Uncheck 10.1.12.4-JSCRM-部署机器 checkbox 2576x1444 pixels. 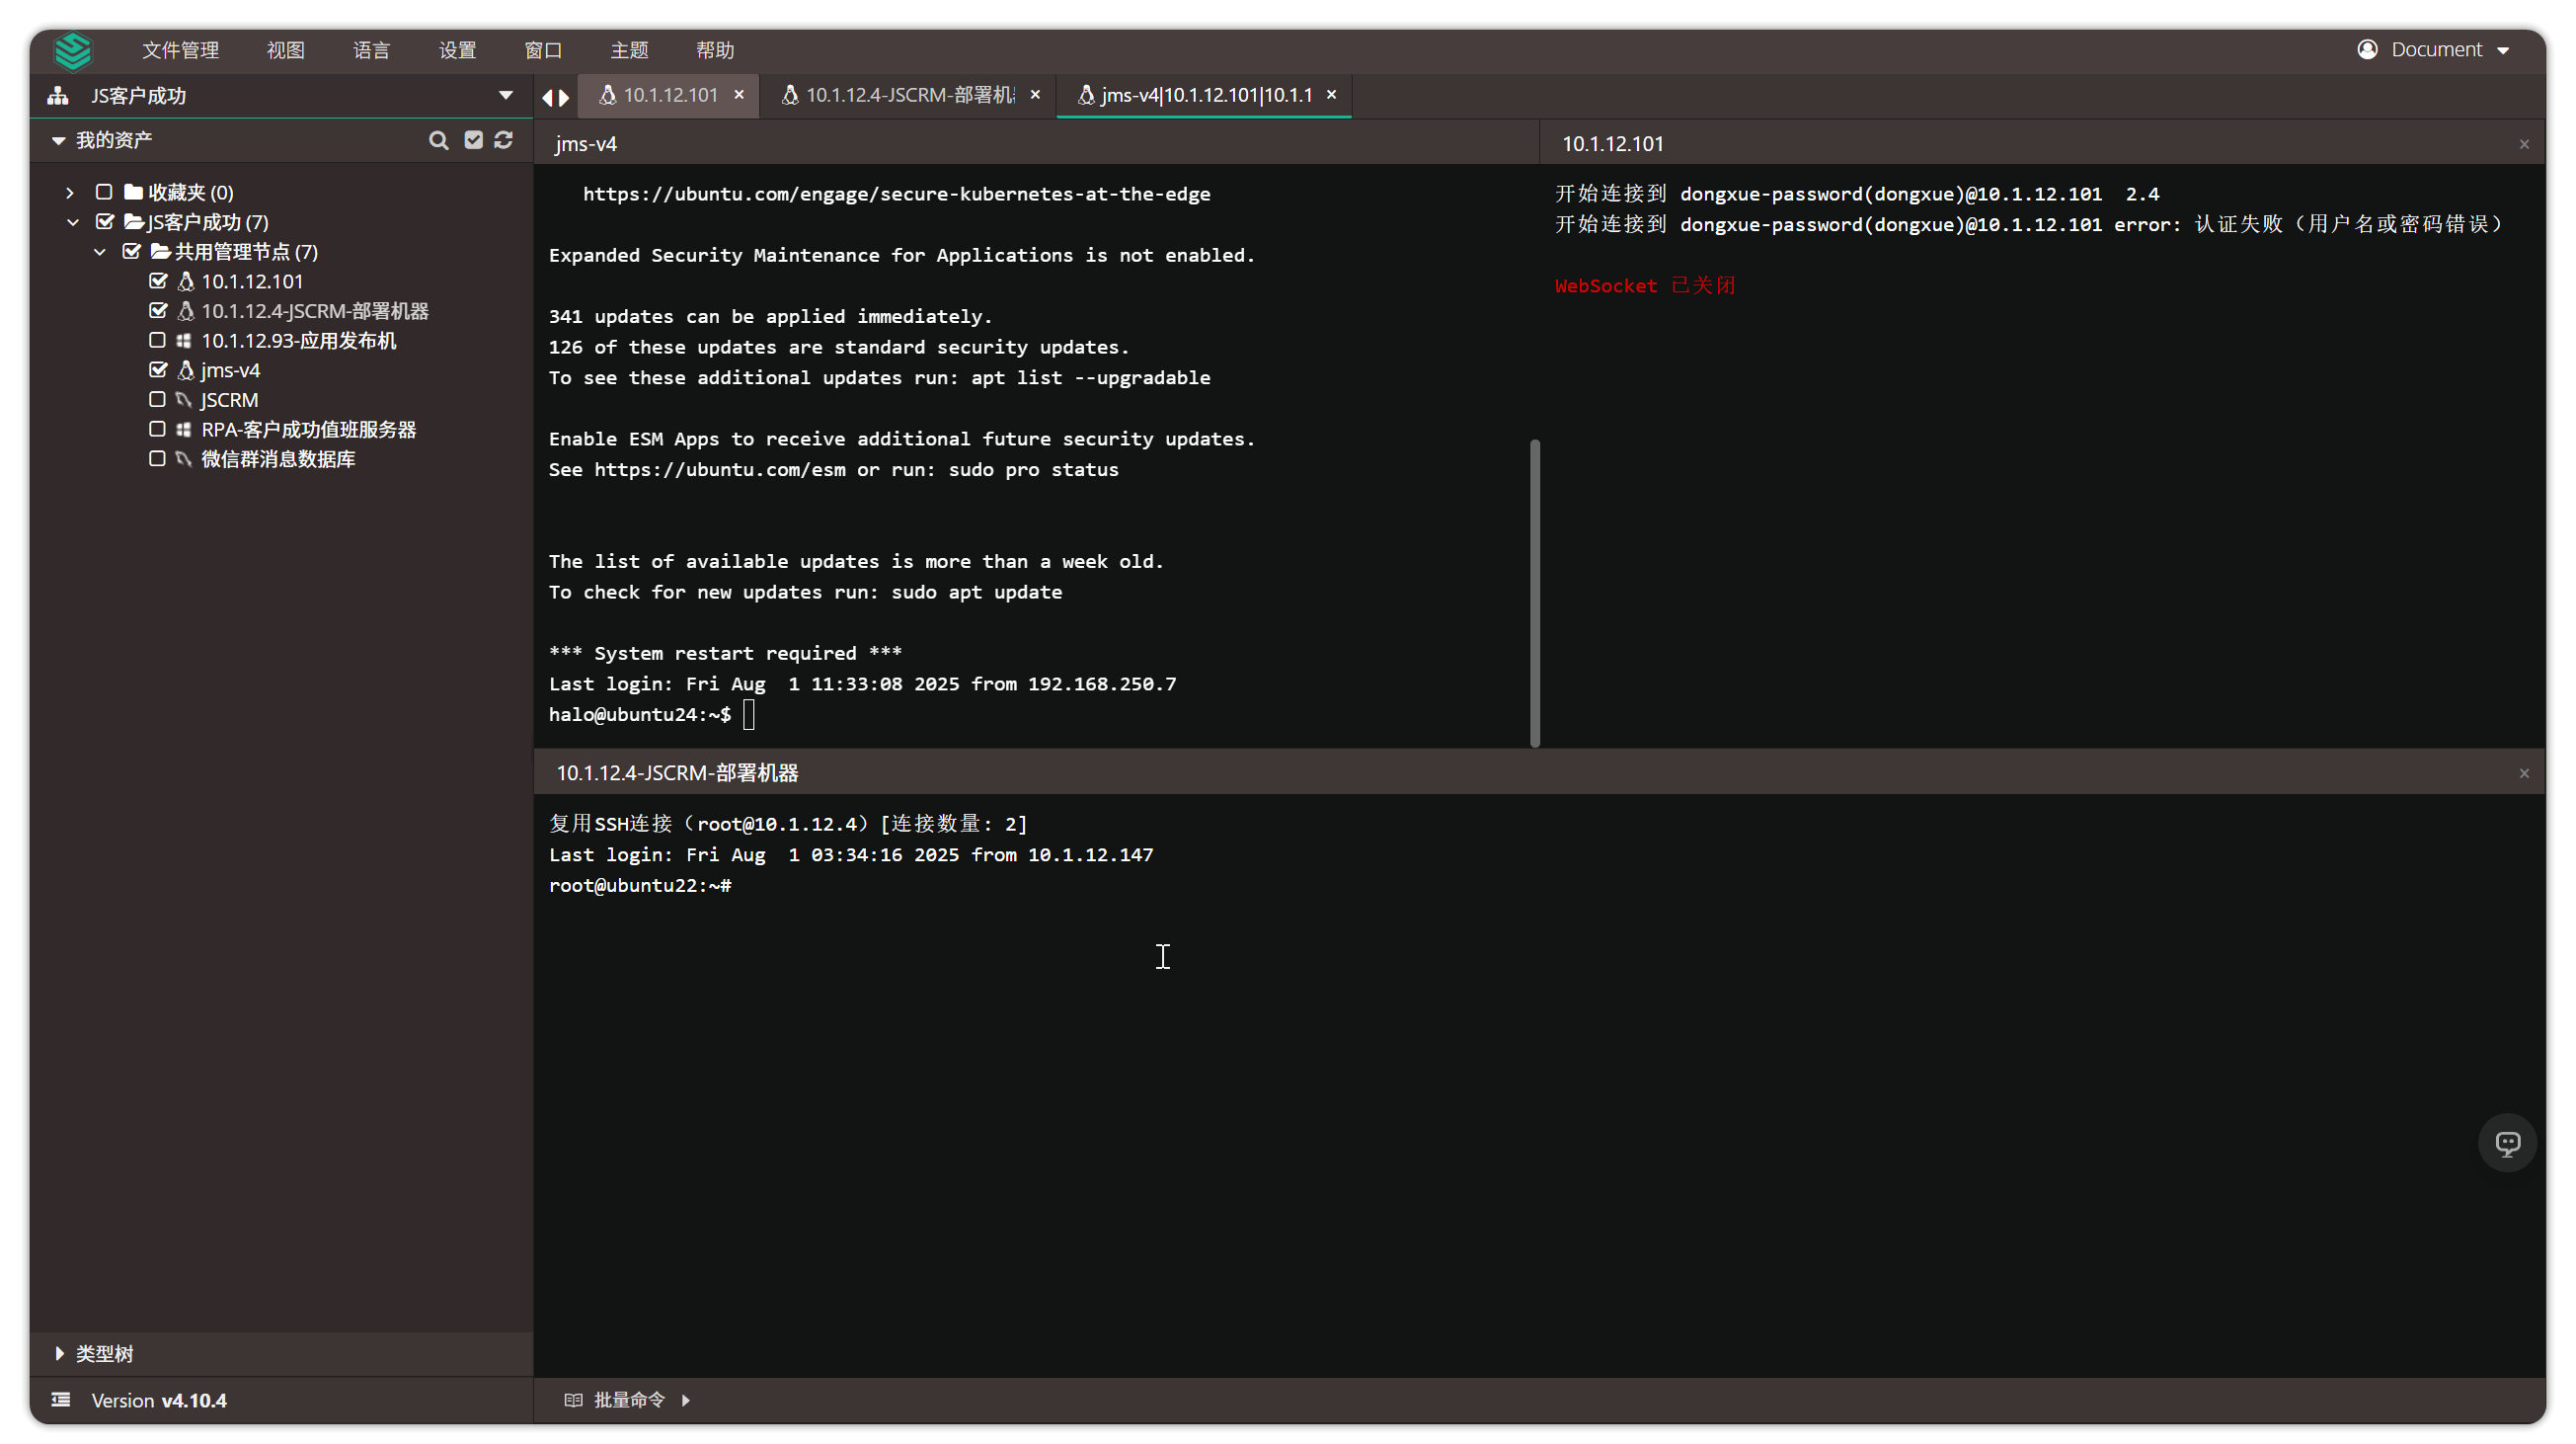158,311
